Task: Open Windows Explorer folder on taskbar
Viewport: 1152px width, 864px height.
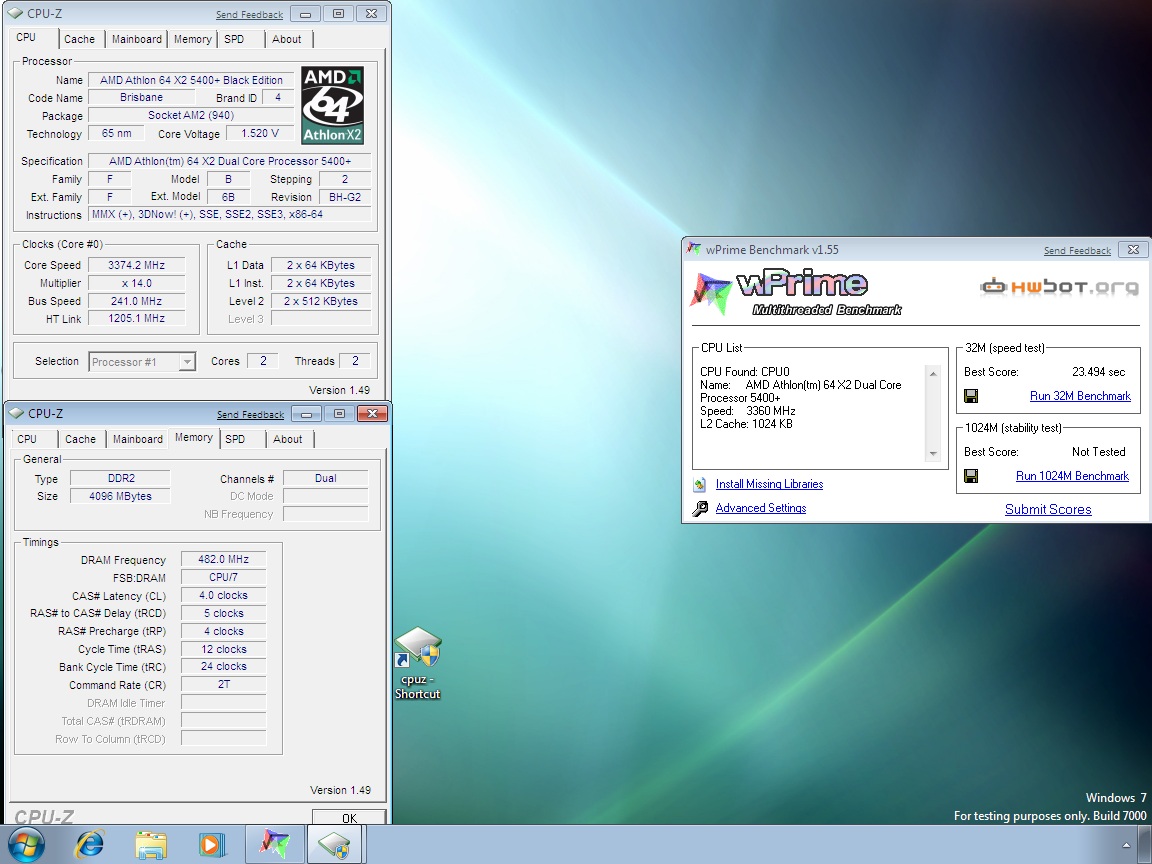Action: 151,845
